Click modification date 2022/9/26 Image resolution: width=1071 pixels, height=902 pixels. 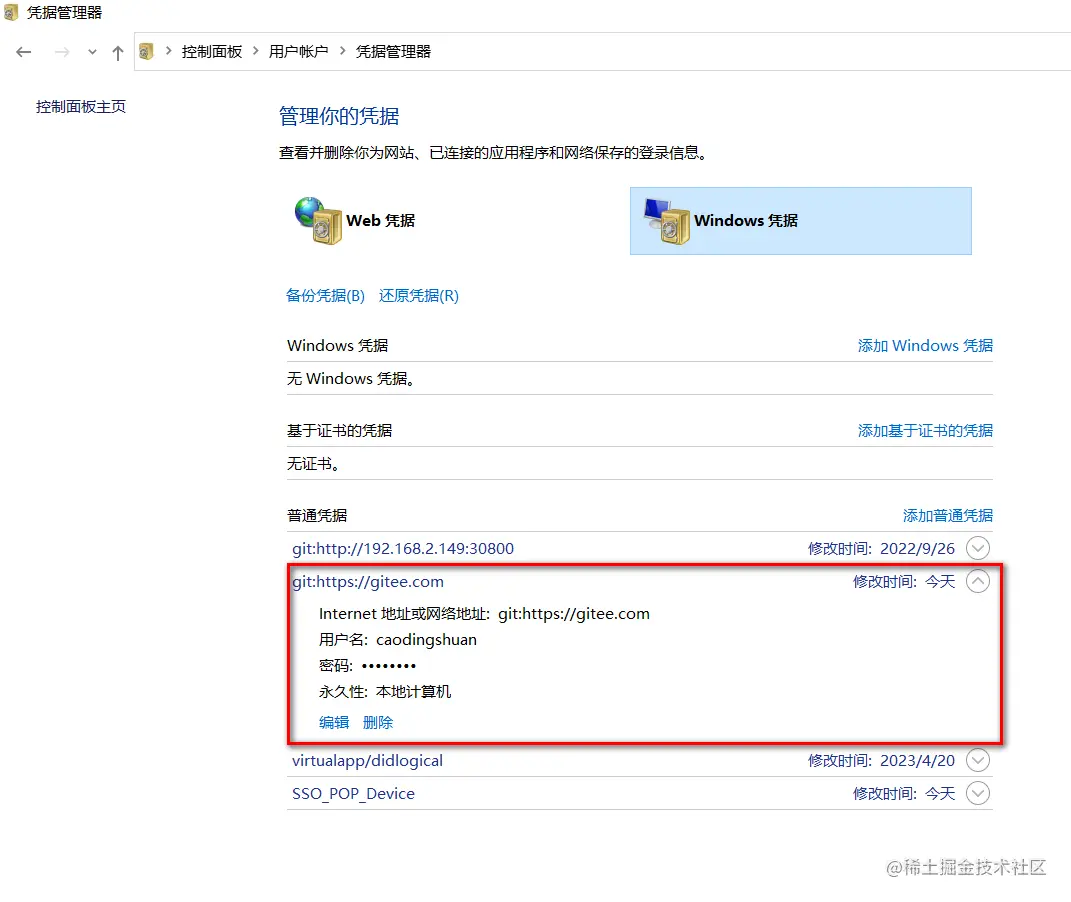(x=917, y=548)
